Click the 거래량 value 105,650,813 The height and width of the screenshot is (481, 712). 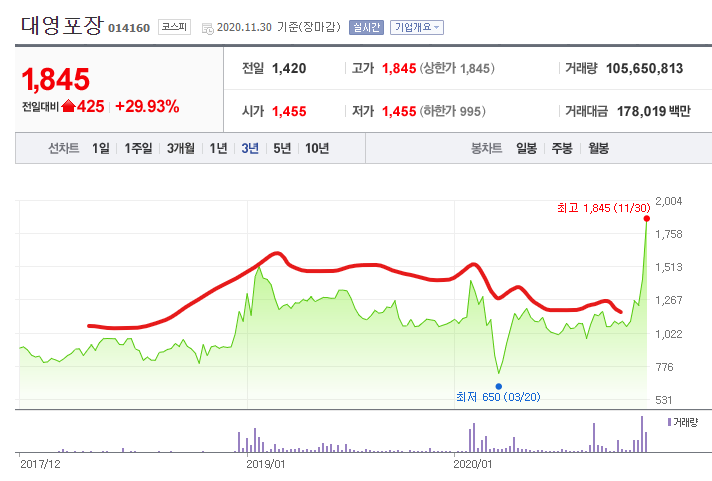[x=644, y=69]
